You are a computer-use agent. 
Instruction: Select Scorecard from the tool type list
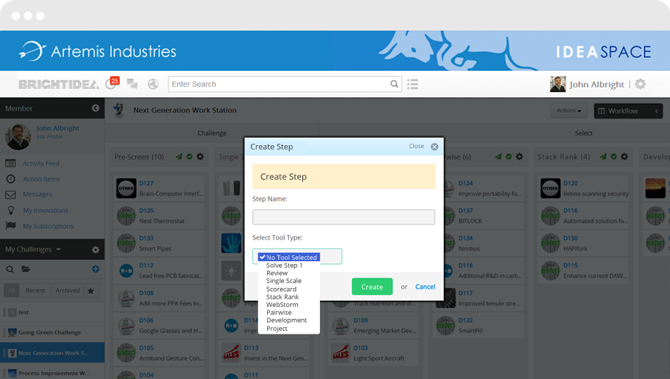point(281,289)
